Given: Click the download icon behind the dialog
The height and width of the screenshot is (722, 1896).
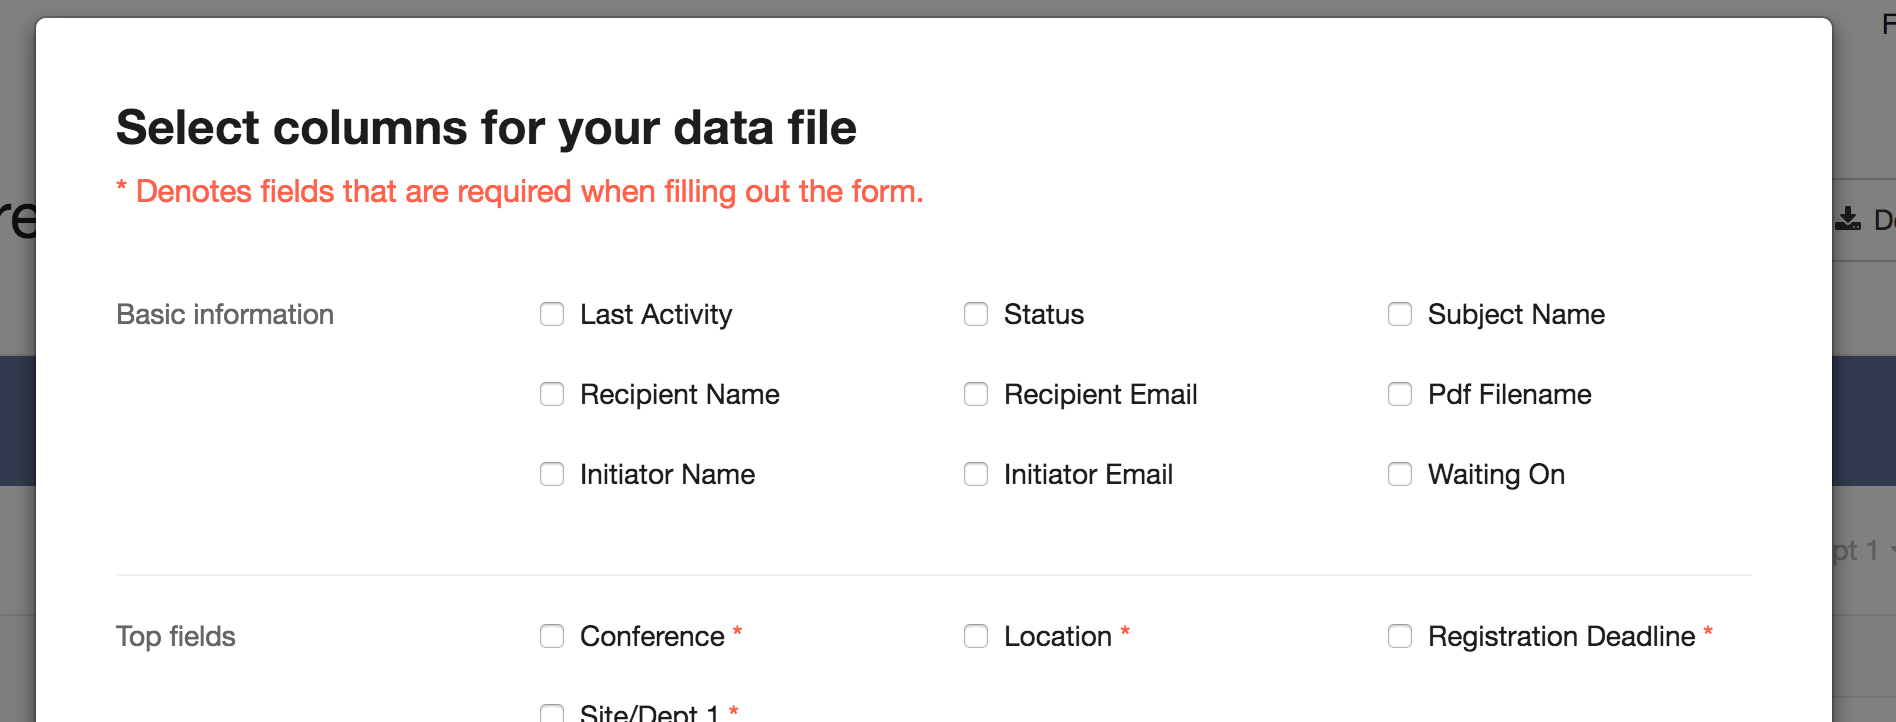Looking at the screenshot, I should [1848, 219].
